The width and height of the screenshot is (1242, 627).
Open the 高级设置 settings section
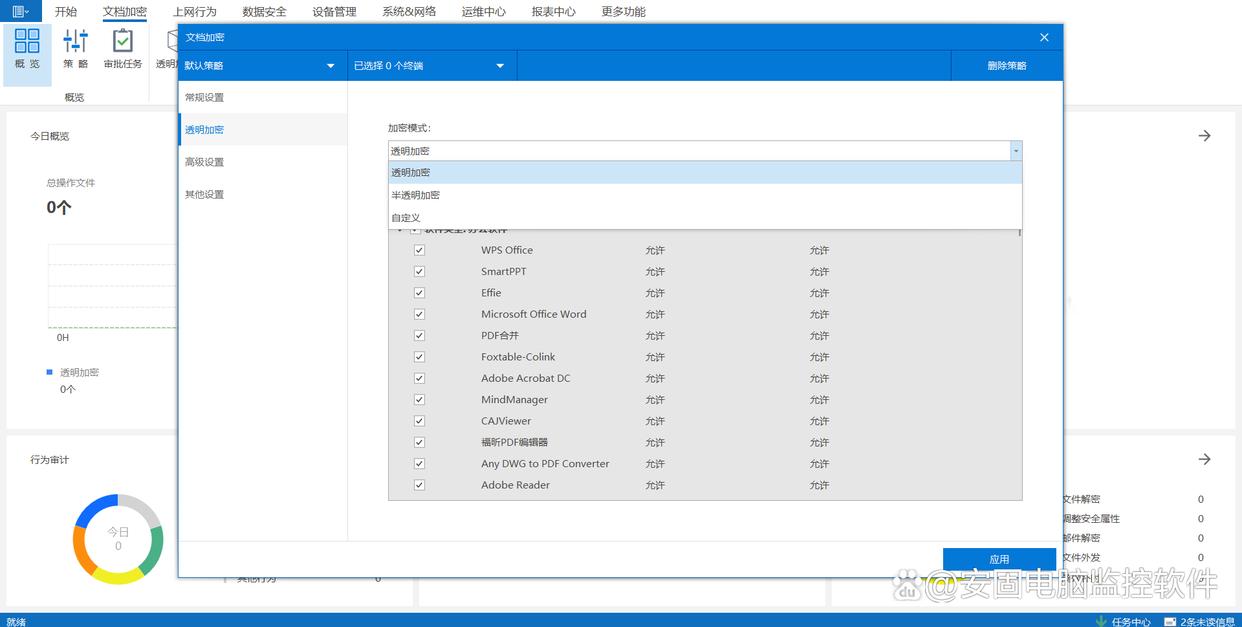(x=204, y=162)
